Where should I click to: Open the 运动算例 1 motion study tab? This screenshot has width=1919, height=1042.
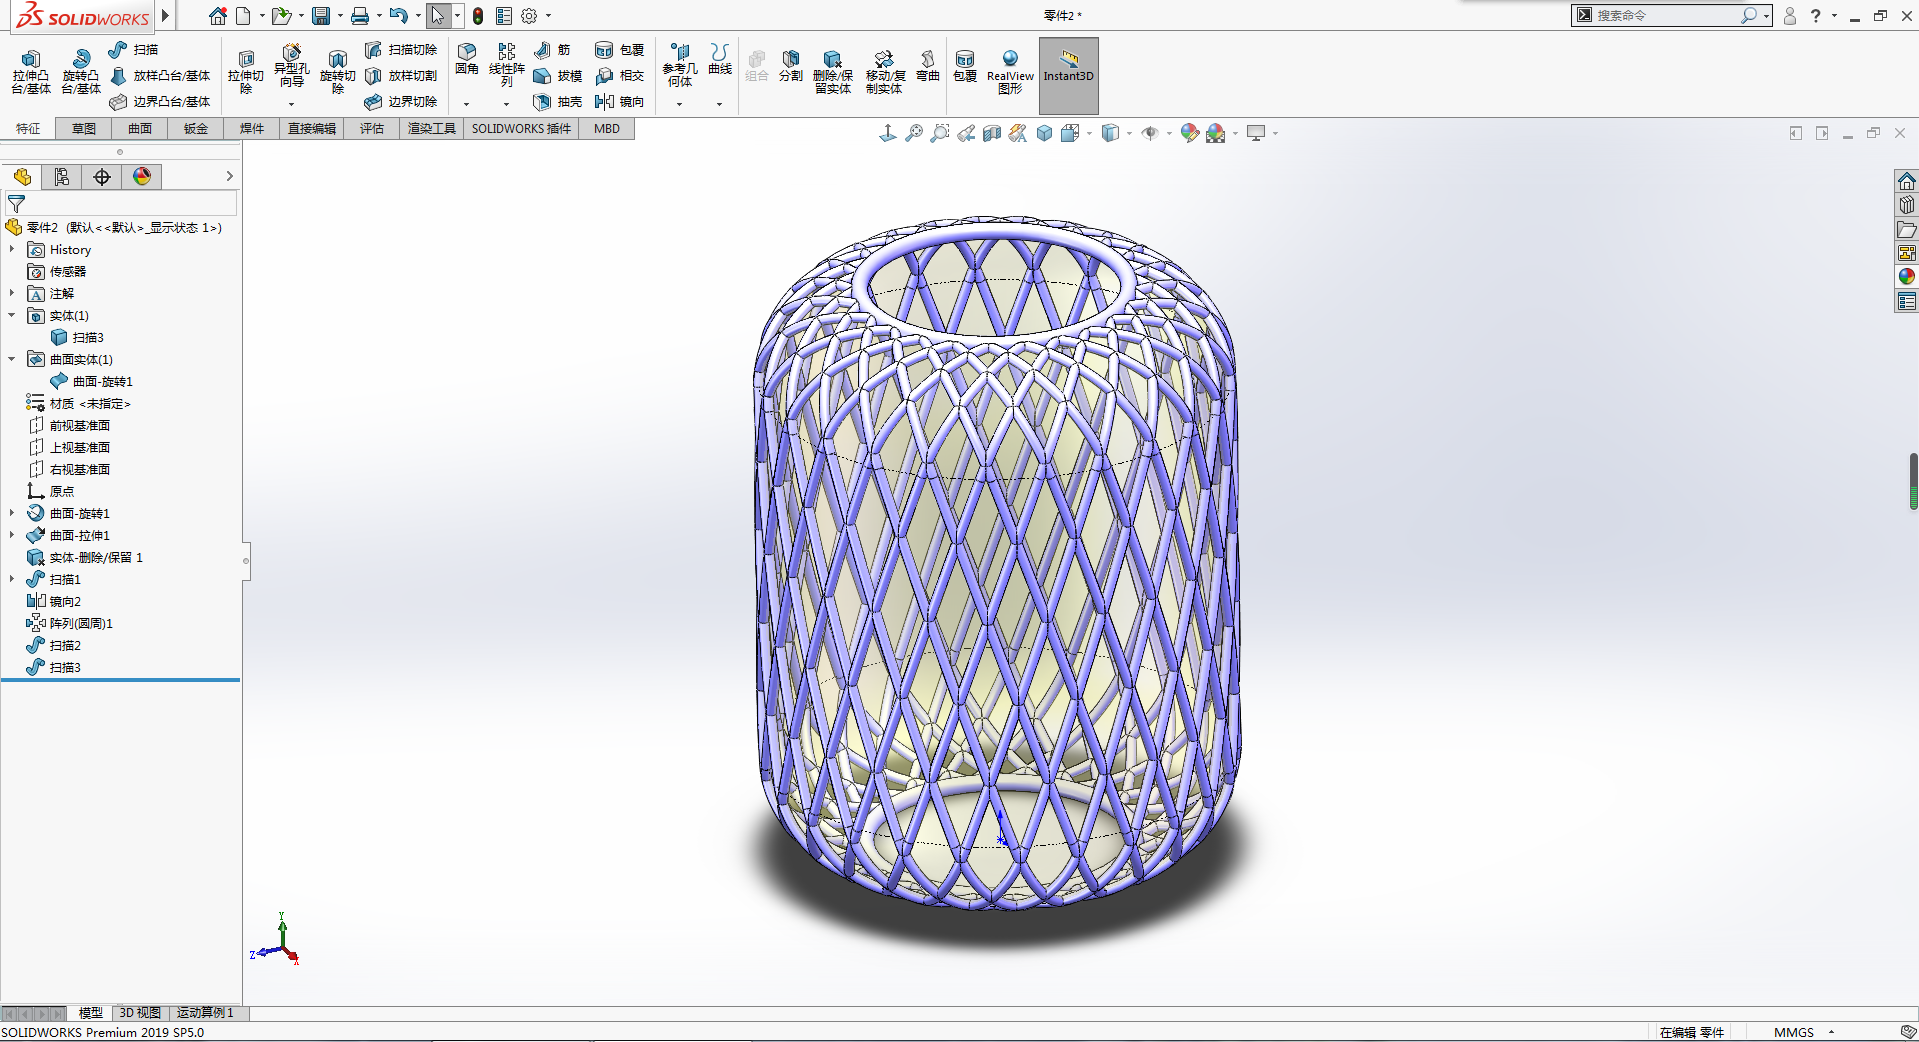(x=205, y=1013)
